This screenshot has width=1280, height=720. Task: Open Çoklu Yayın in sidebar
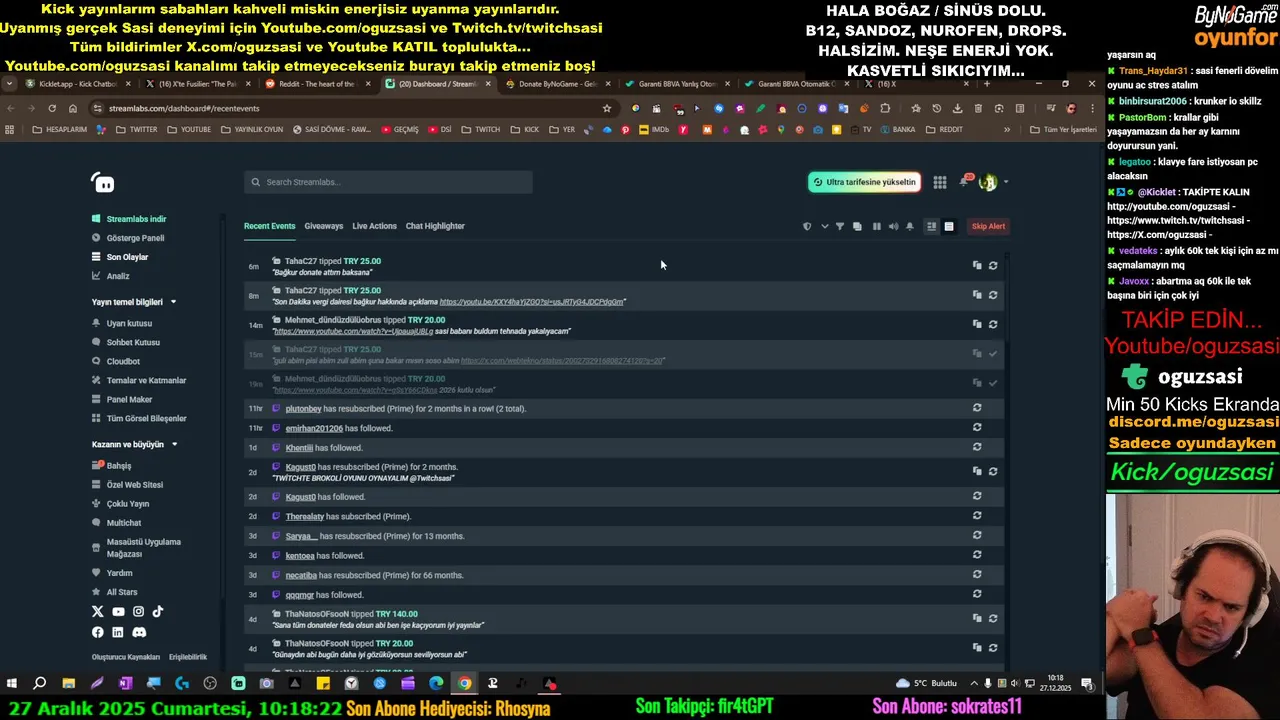[120, 504]
